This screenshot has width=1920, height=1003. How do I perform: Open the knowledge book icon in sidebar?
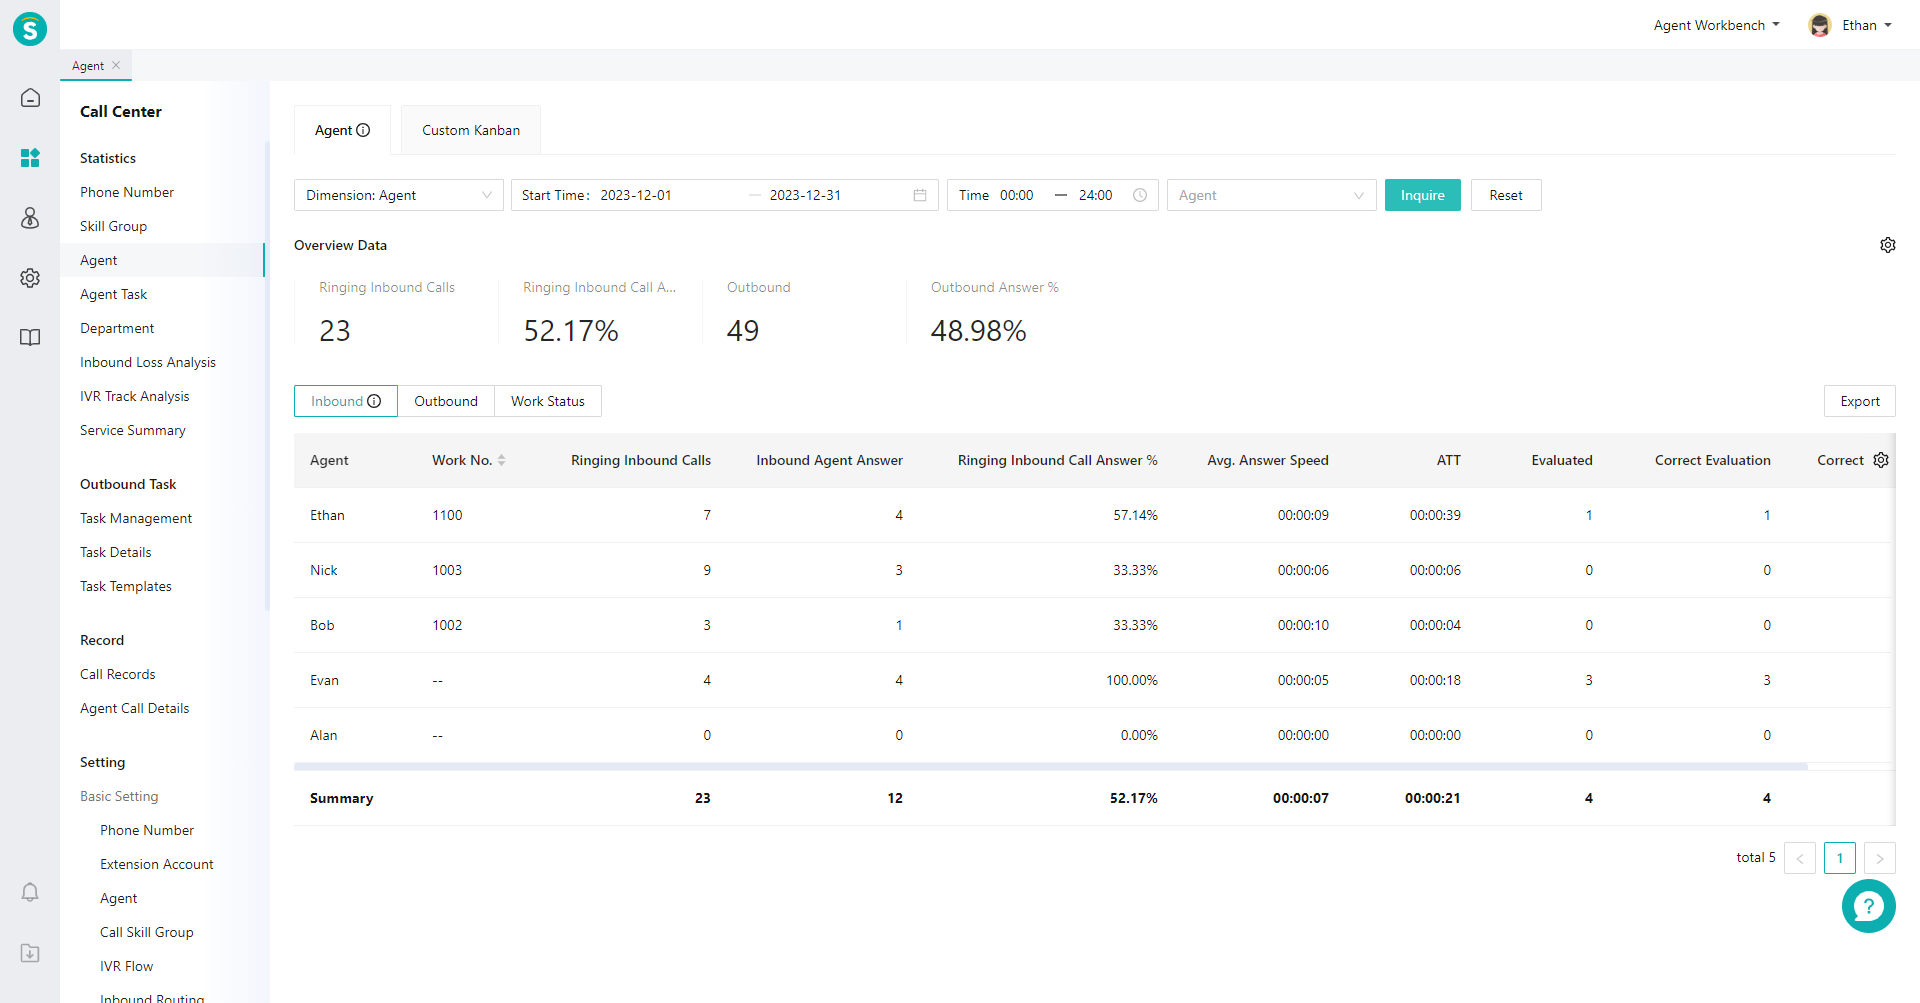tap(30, 338)
